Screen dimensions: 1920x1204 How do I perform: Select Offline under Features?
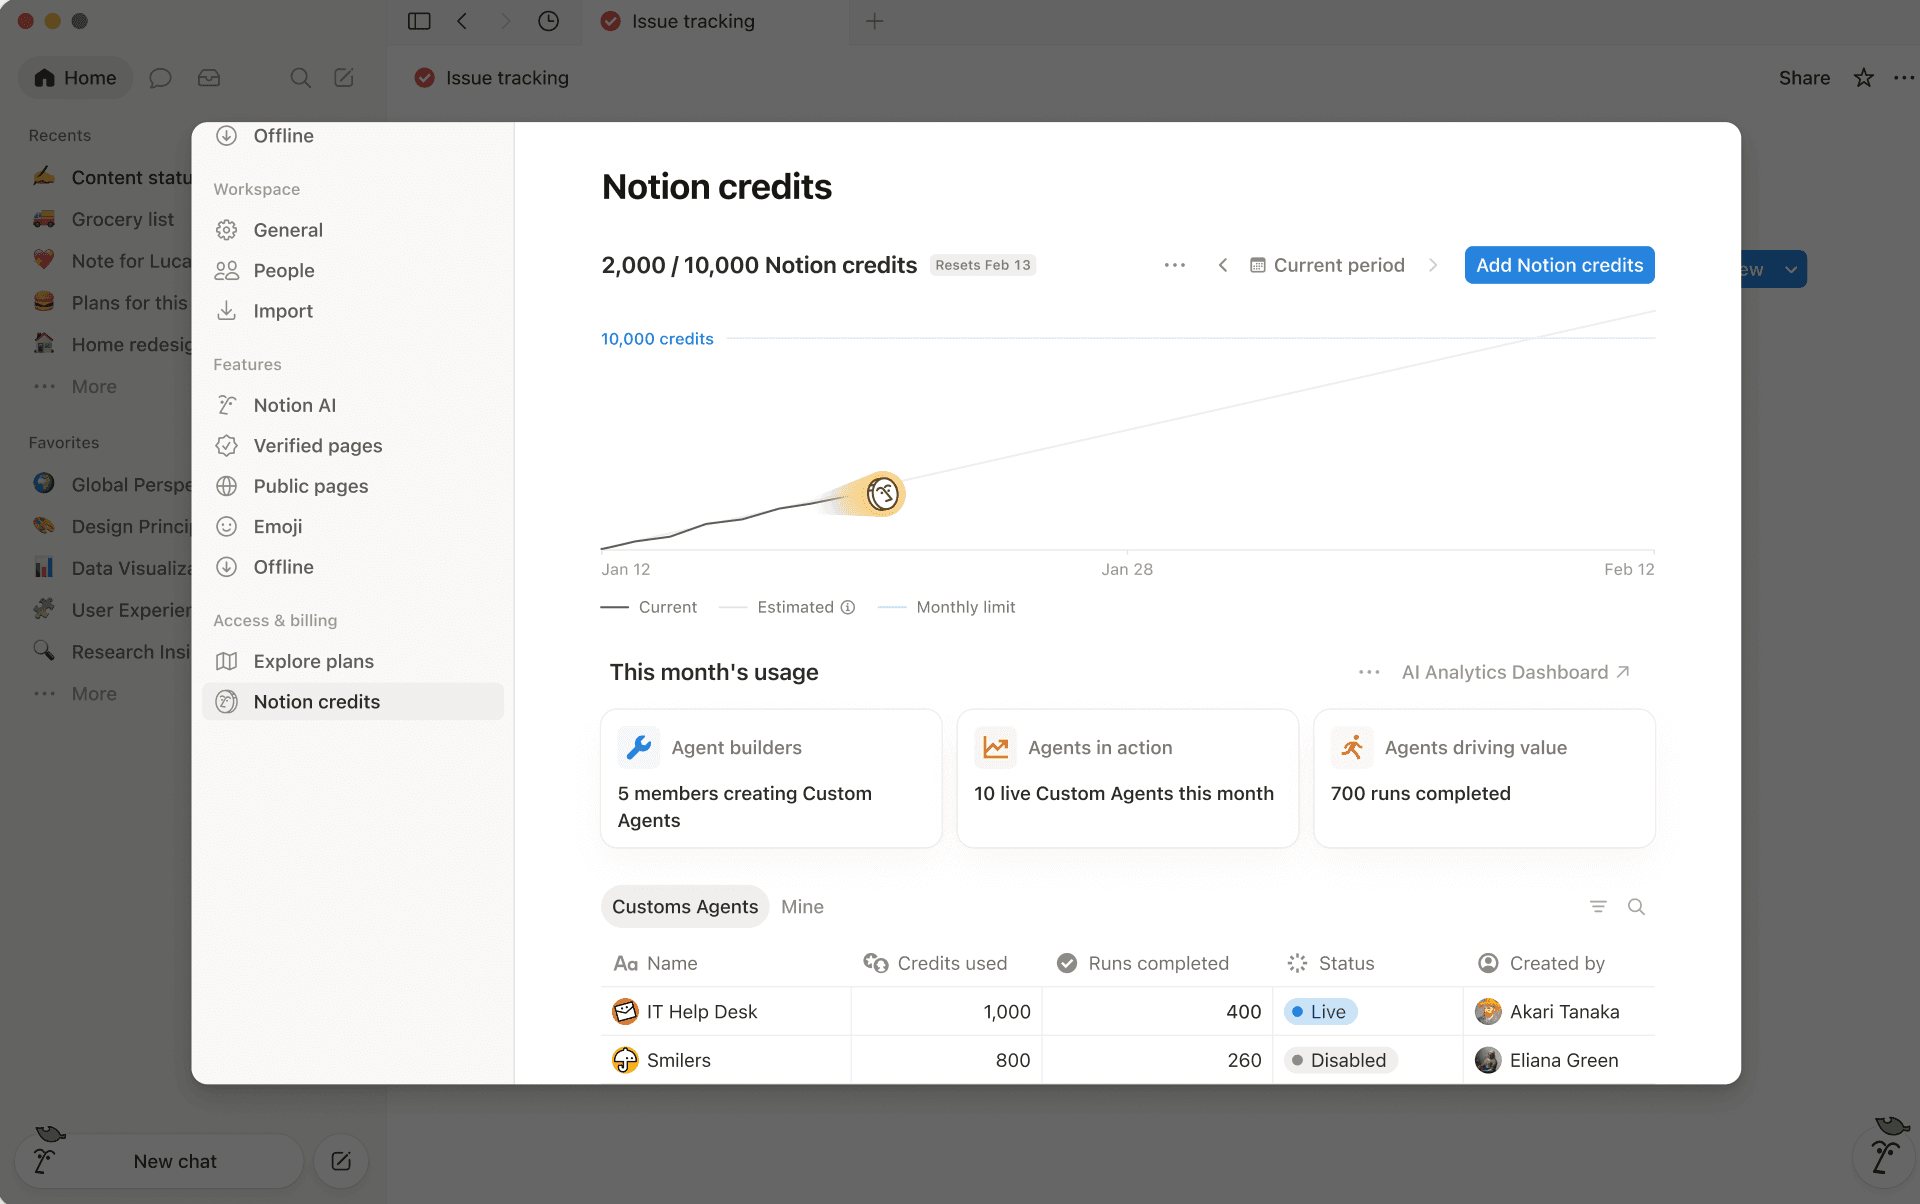tap(285, 567)
